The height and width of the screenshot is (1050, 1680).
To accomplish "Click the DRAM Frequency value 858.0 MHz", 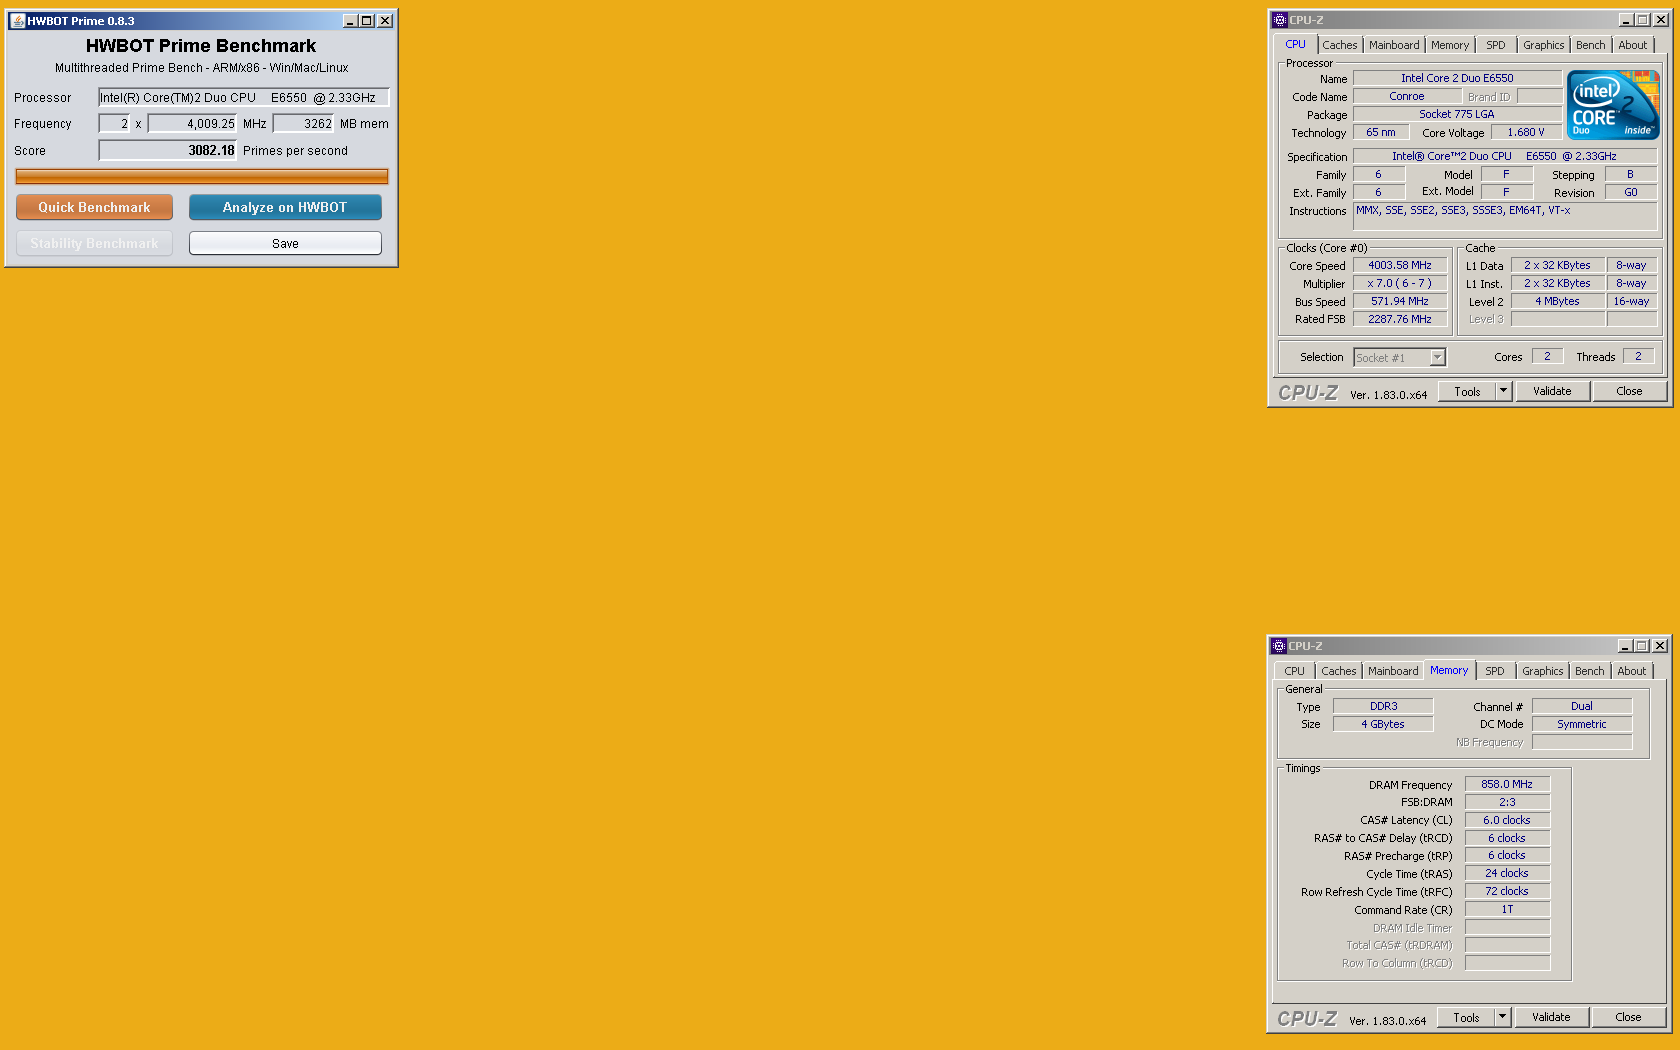I will pyautogui.click(x=1507, y=785).
